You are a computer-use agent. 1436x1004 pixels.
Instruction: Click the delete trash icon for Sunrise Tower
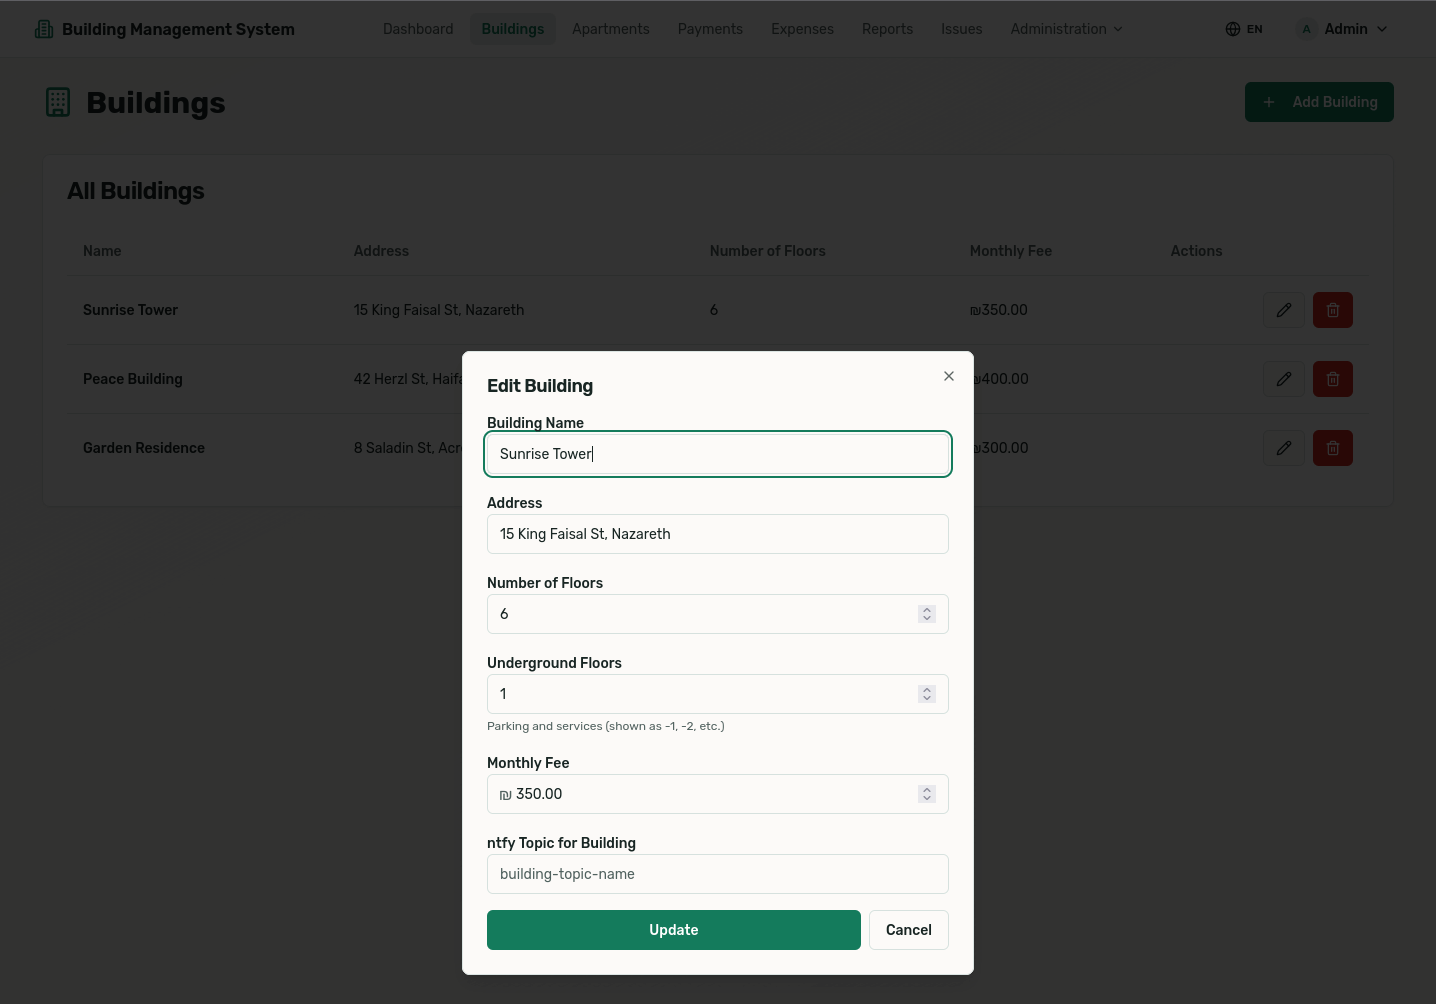pyautogui.click(x=1332, y=310)
